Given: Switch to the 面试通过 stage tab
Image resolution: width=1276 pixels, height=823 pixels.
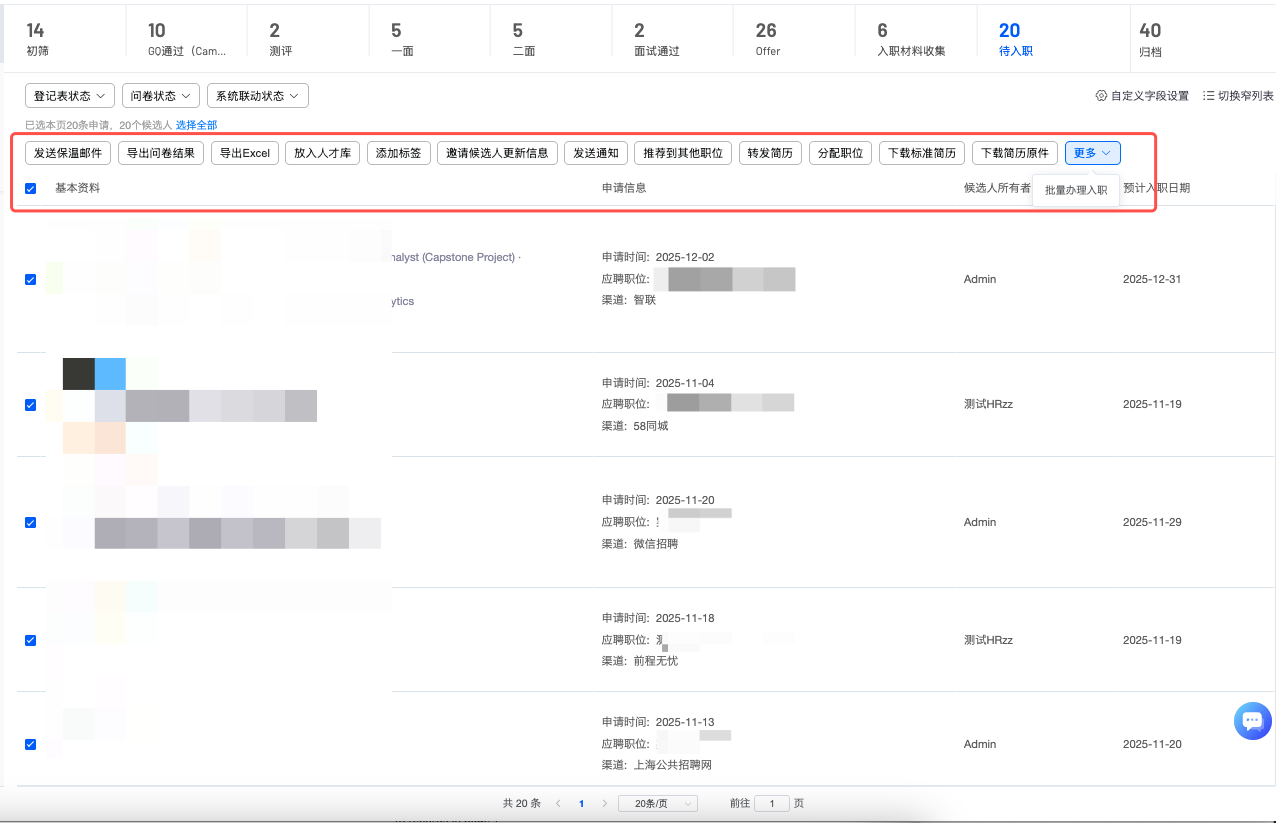Looking at the screenshot, I should pos(672,39).
